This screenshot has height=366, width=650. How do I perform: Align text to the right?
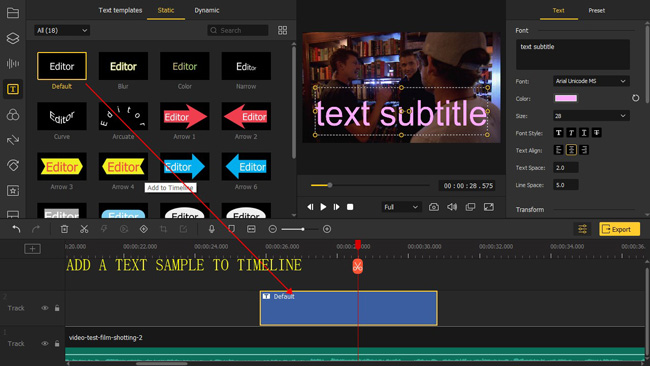point(584,150)
